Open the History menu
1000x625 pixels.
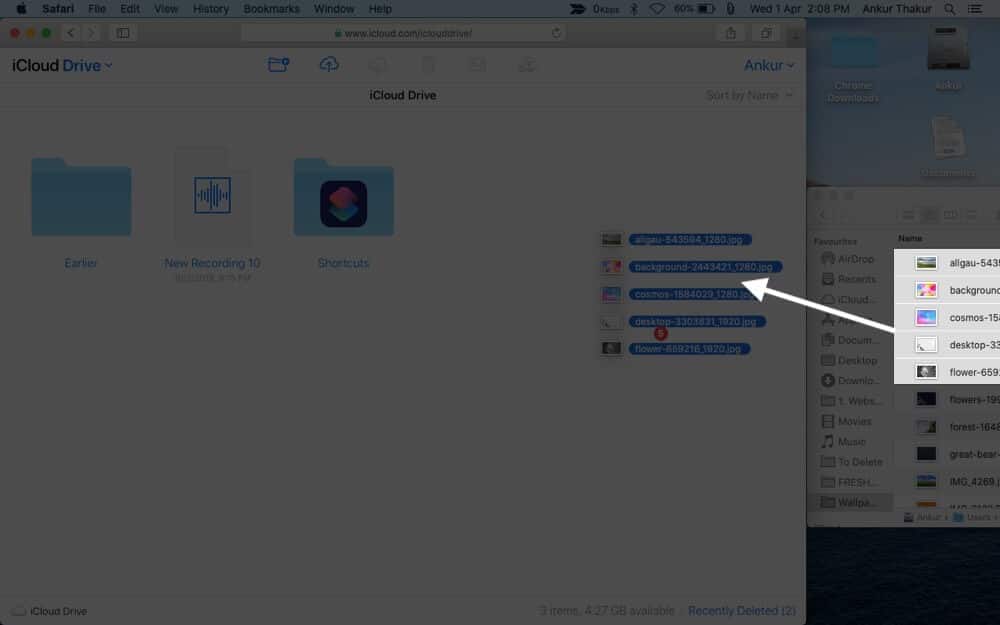click(210, 9)
